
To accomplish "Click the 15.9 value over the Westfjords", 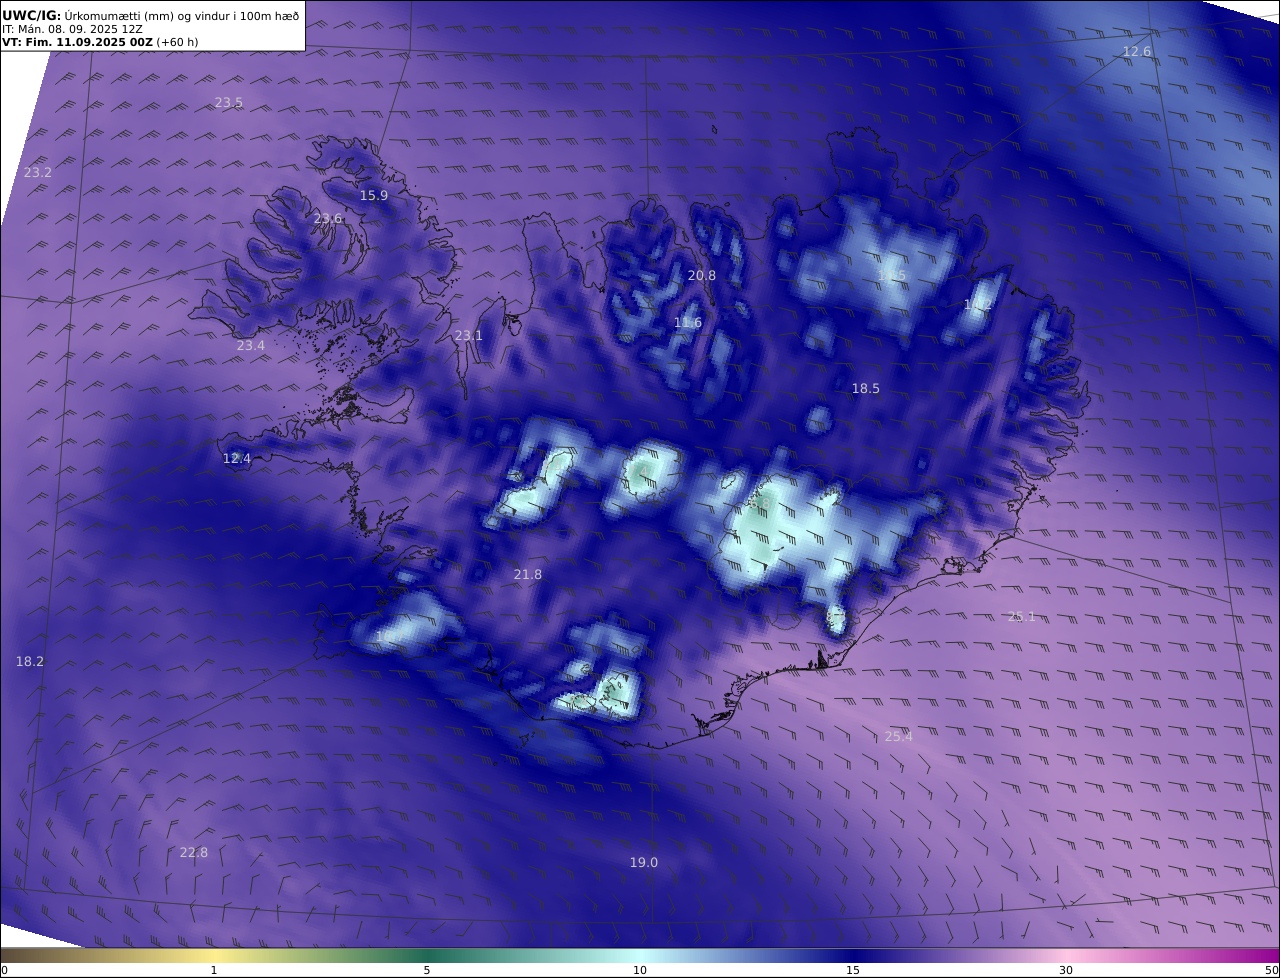I will coord(374,195).
